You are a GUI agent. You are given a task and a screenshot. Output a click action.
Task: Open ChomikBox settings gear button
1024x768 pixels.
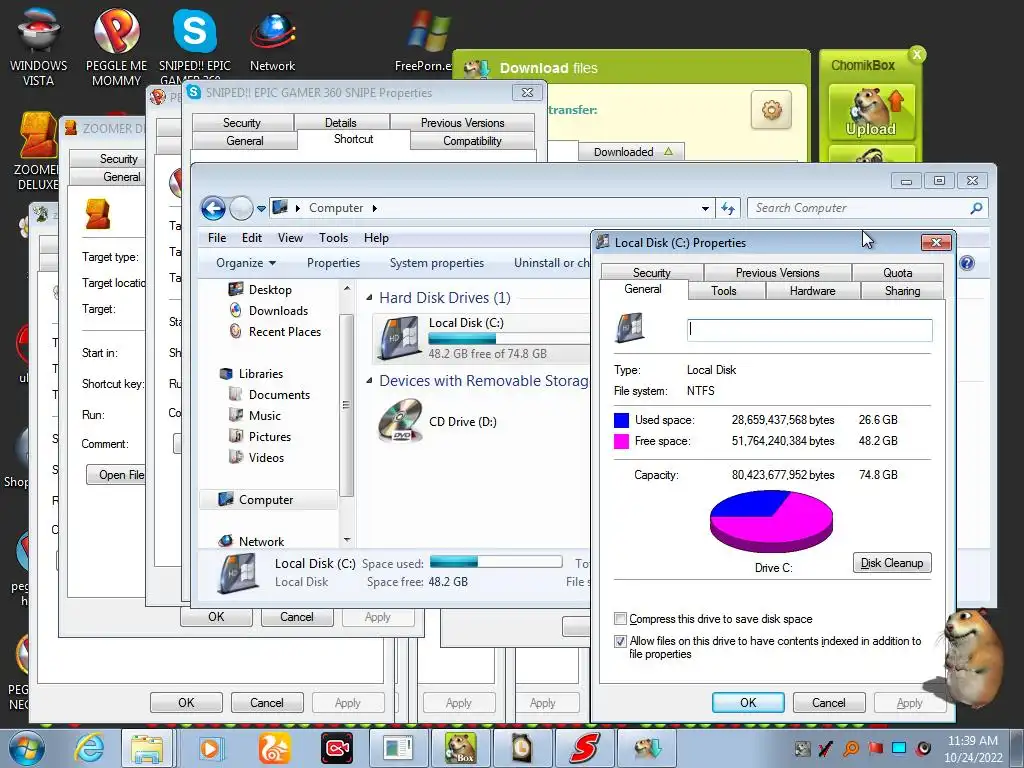click(771, 110)
